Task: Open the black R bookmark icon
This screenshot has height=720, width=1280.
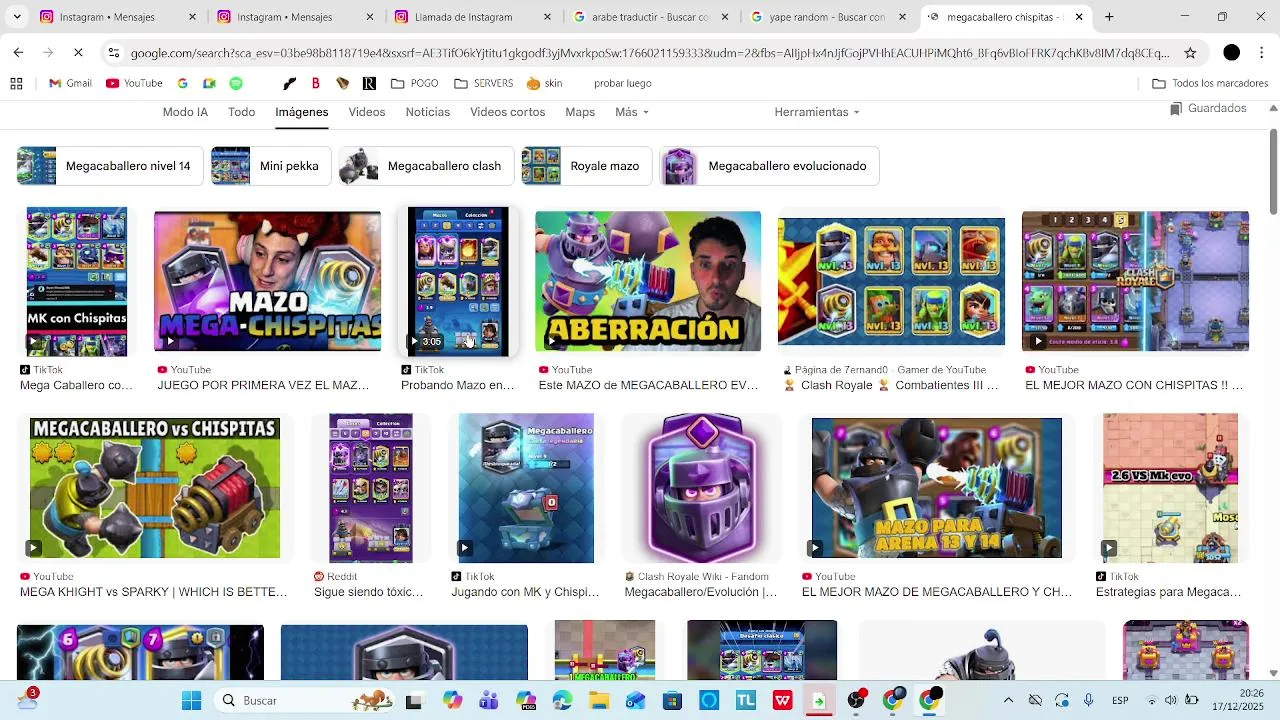Action: tap(369, 84)
